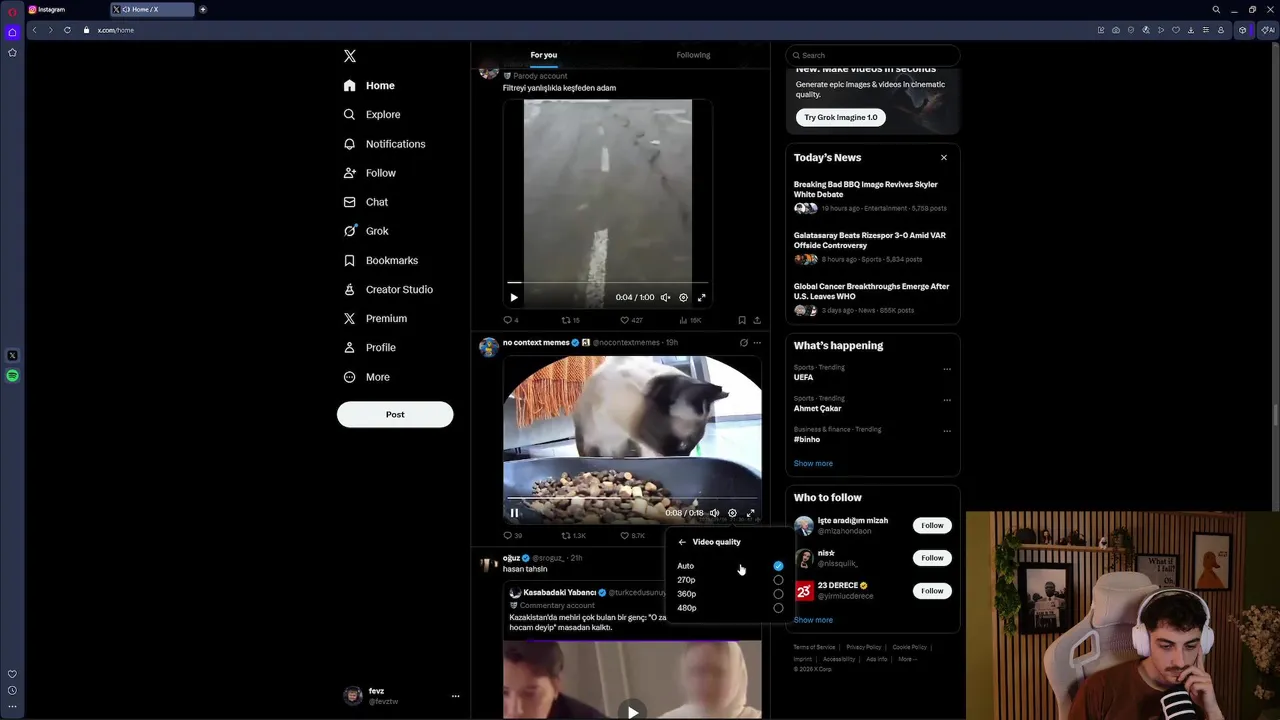Share the Filtreyi yanlışlıkla post
This screenshot has height=720, width=1280.
pyautogui.click(x=757, y=320)
